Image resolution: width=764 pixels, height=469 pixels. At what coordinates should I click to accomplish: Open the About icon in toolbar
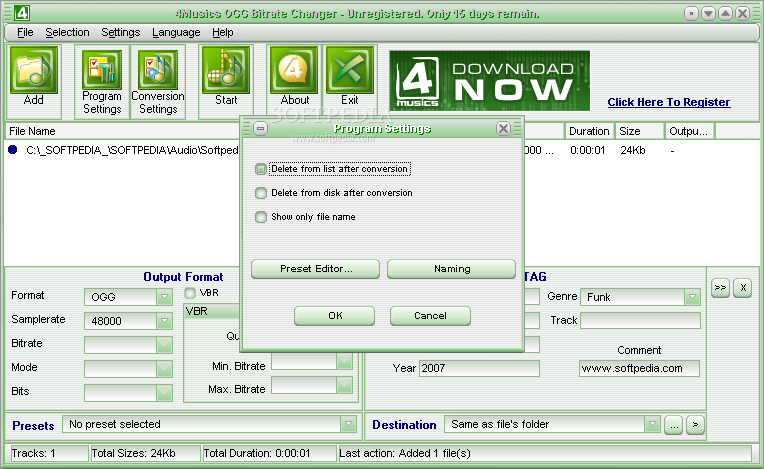(294, 70)
